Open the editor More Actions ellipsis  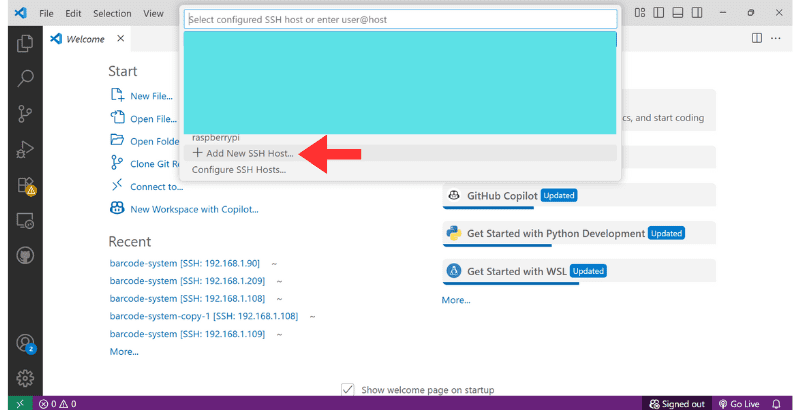(x=779, y=38)
